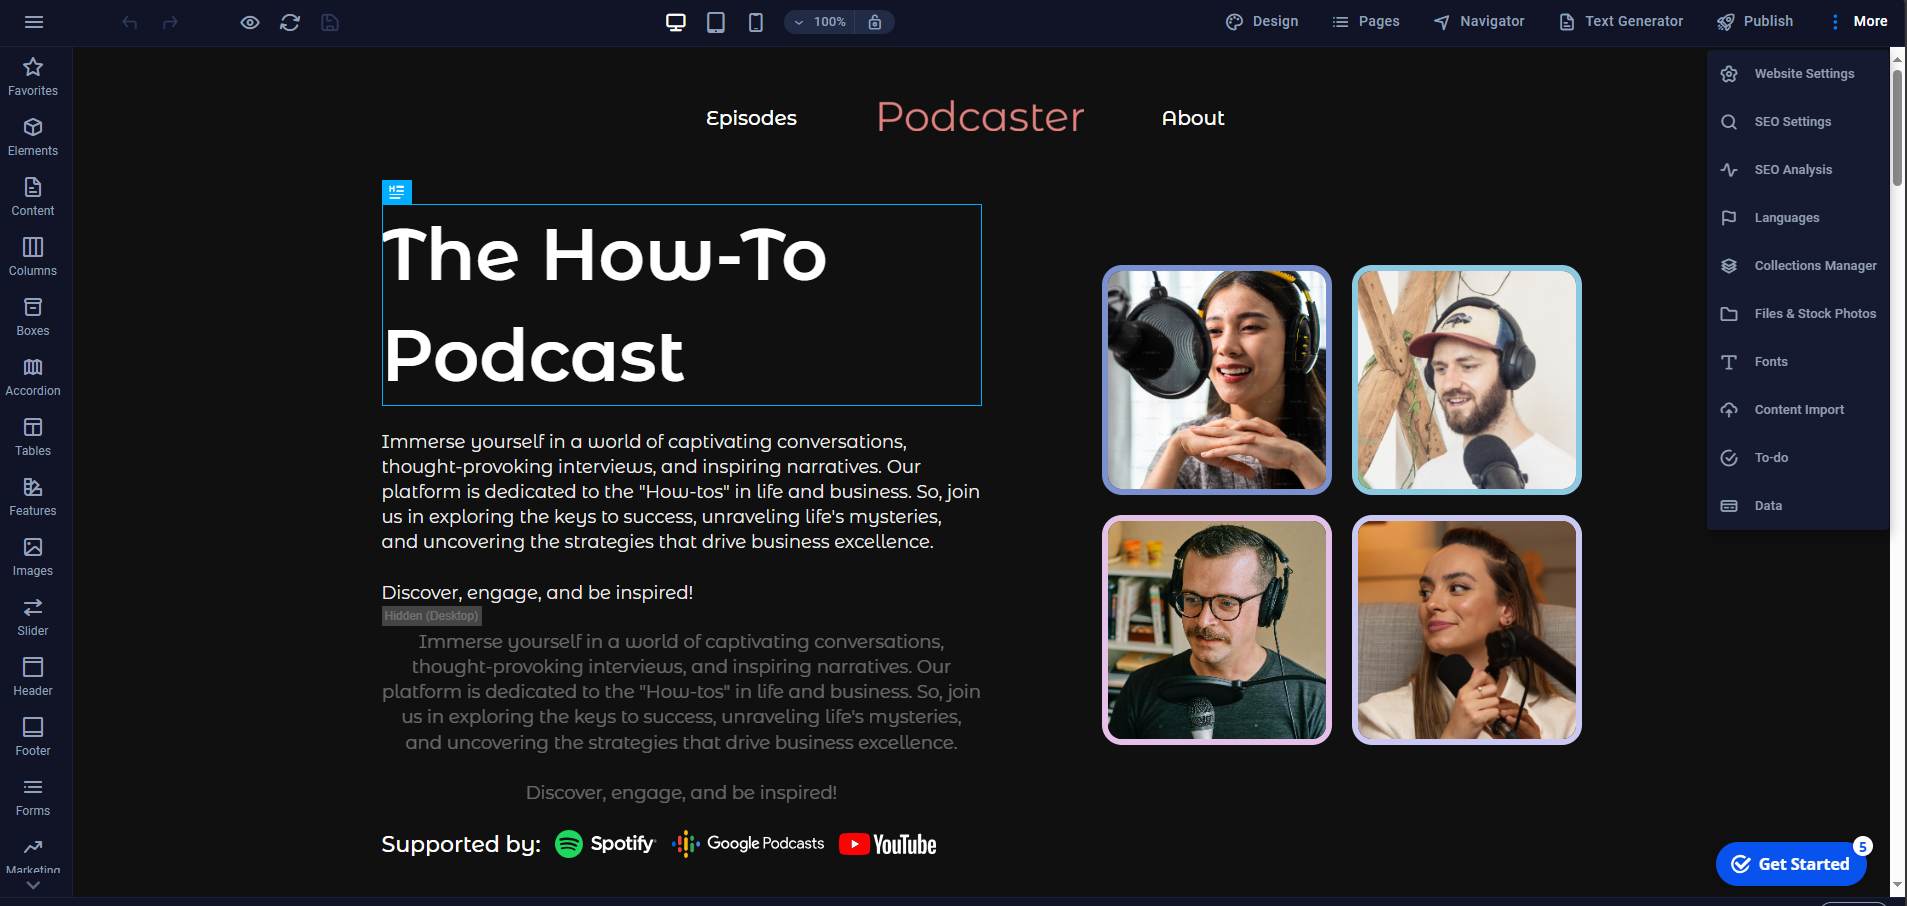Image resolution: width=1907 pixels, height=906 pixels.
Task: Click the save disk icon
Action: tap(330, 22)
